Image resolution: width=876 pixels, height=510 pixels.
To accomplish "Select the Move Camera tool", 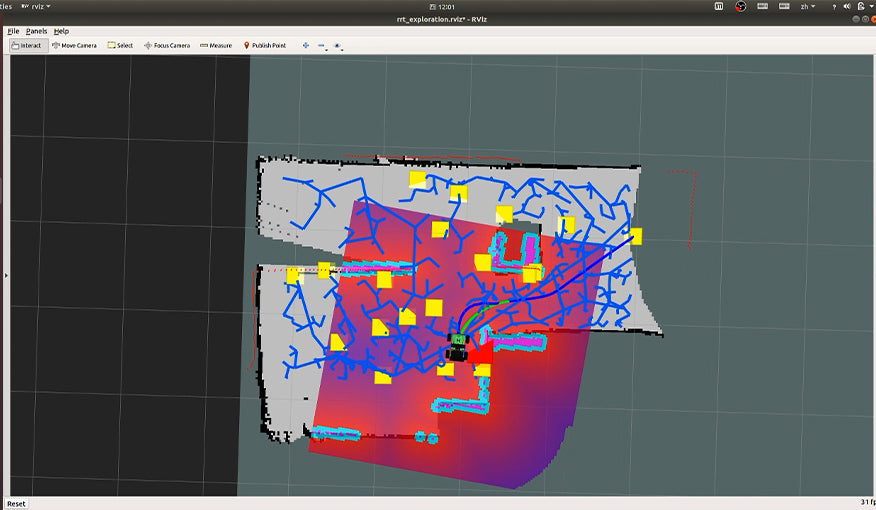I will 75,45.
